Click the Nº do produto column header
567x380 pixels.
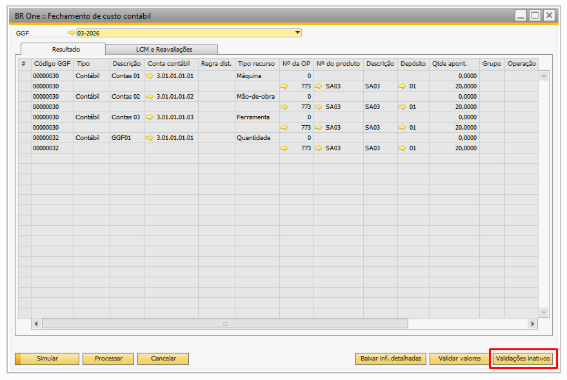coord(338,64)
